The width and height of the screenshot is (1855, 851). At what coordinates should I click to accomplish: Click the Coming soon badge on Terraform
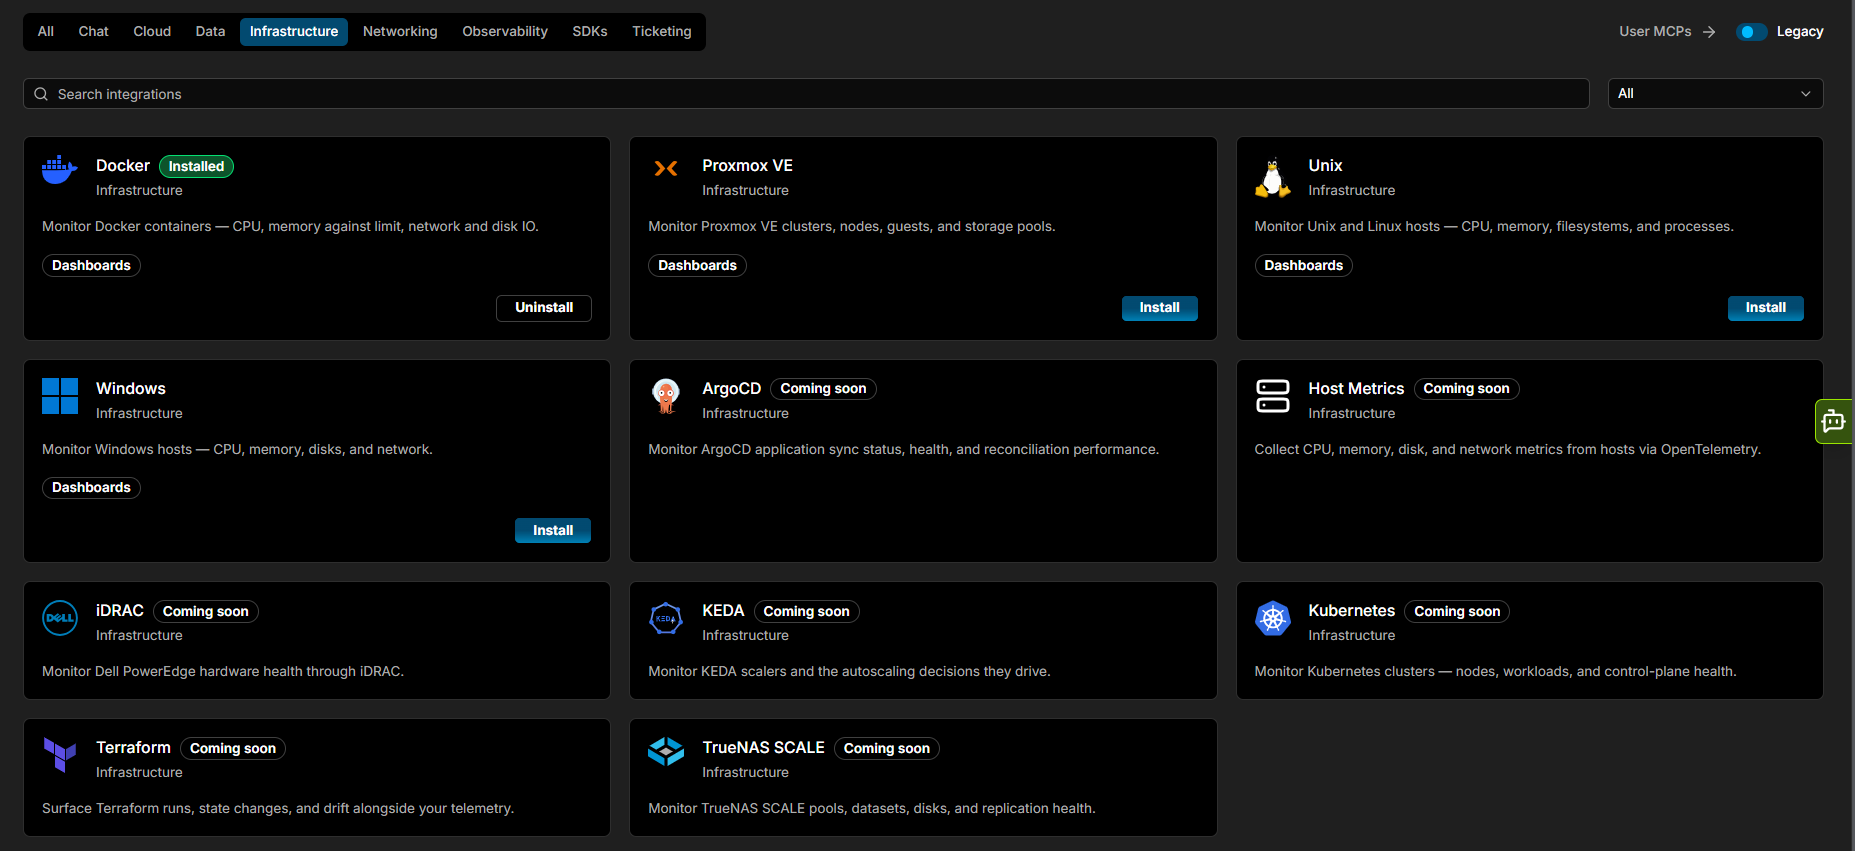[x=233, y=749]
